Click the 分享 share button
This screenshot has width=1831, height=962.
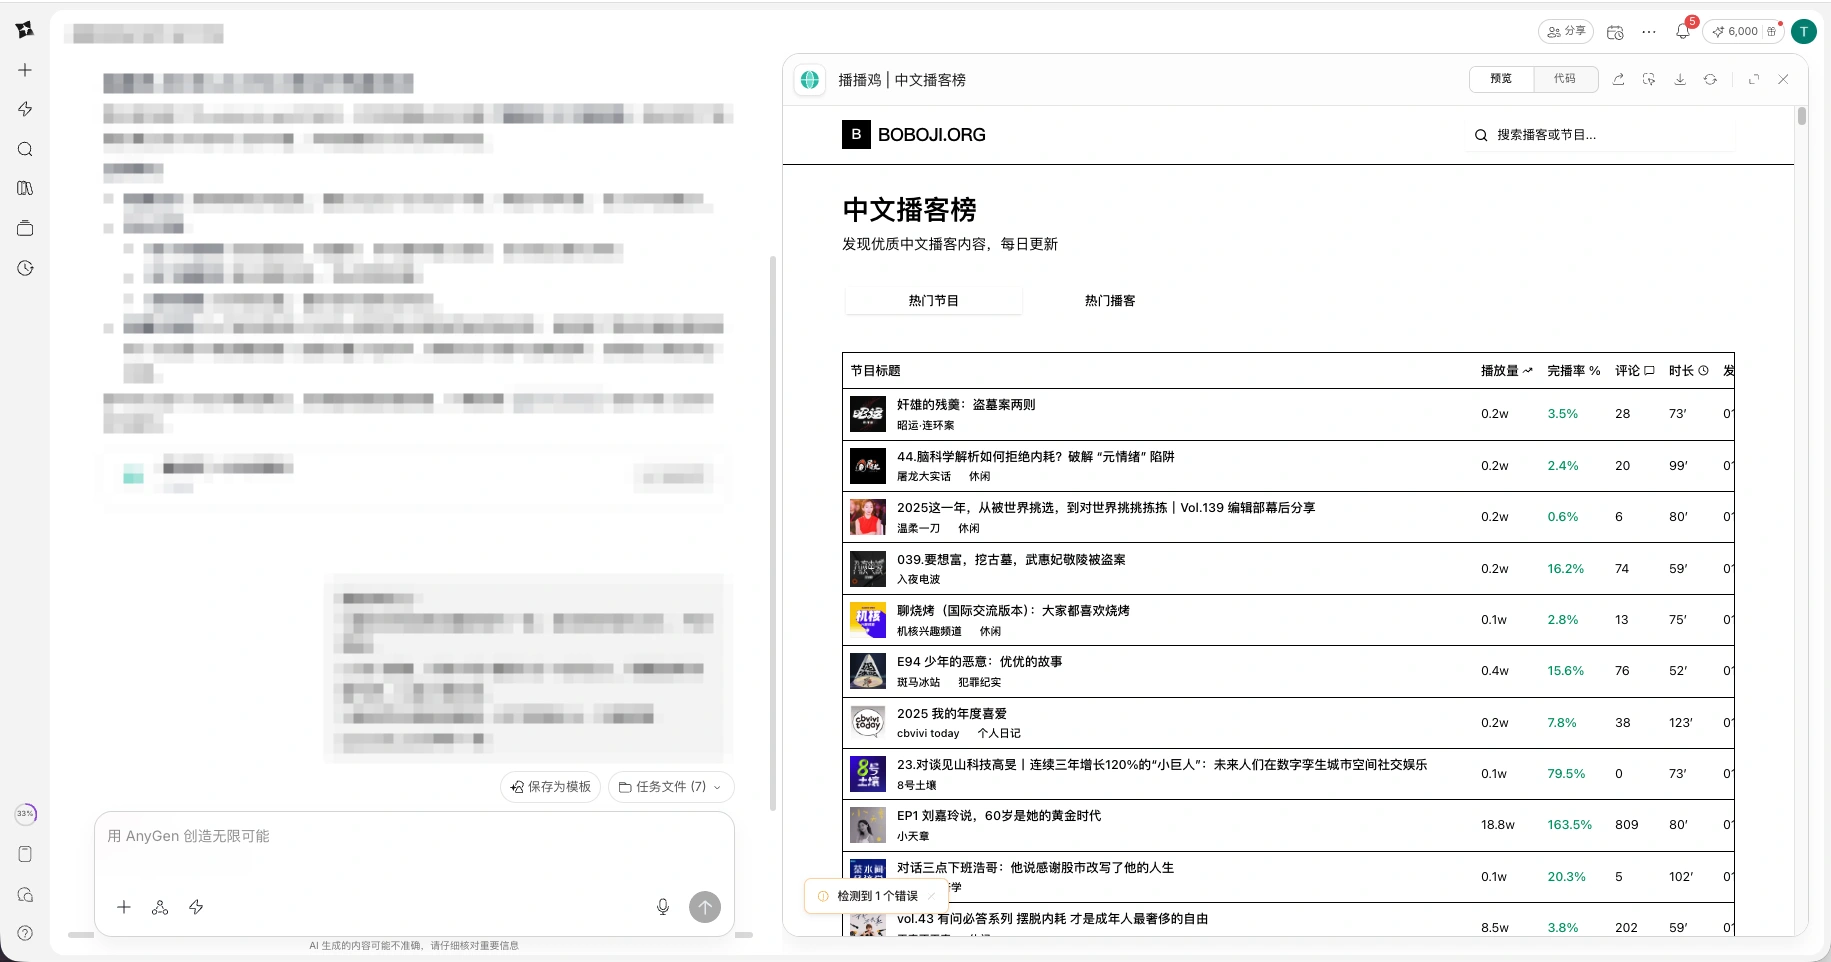(x=1566, y=32)
